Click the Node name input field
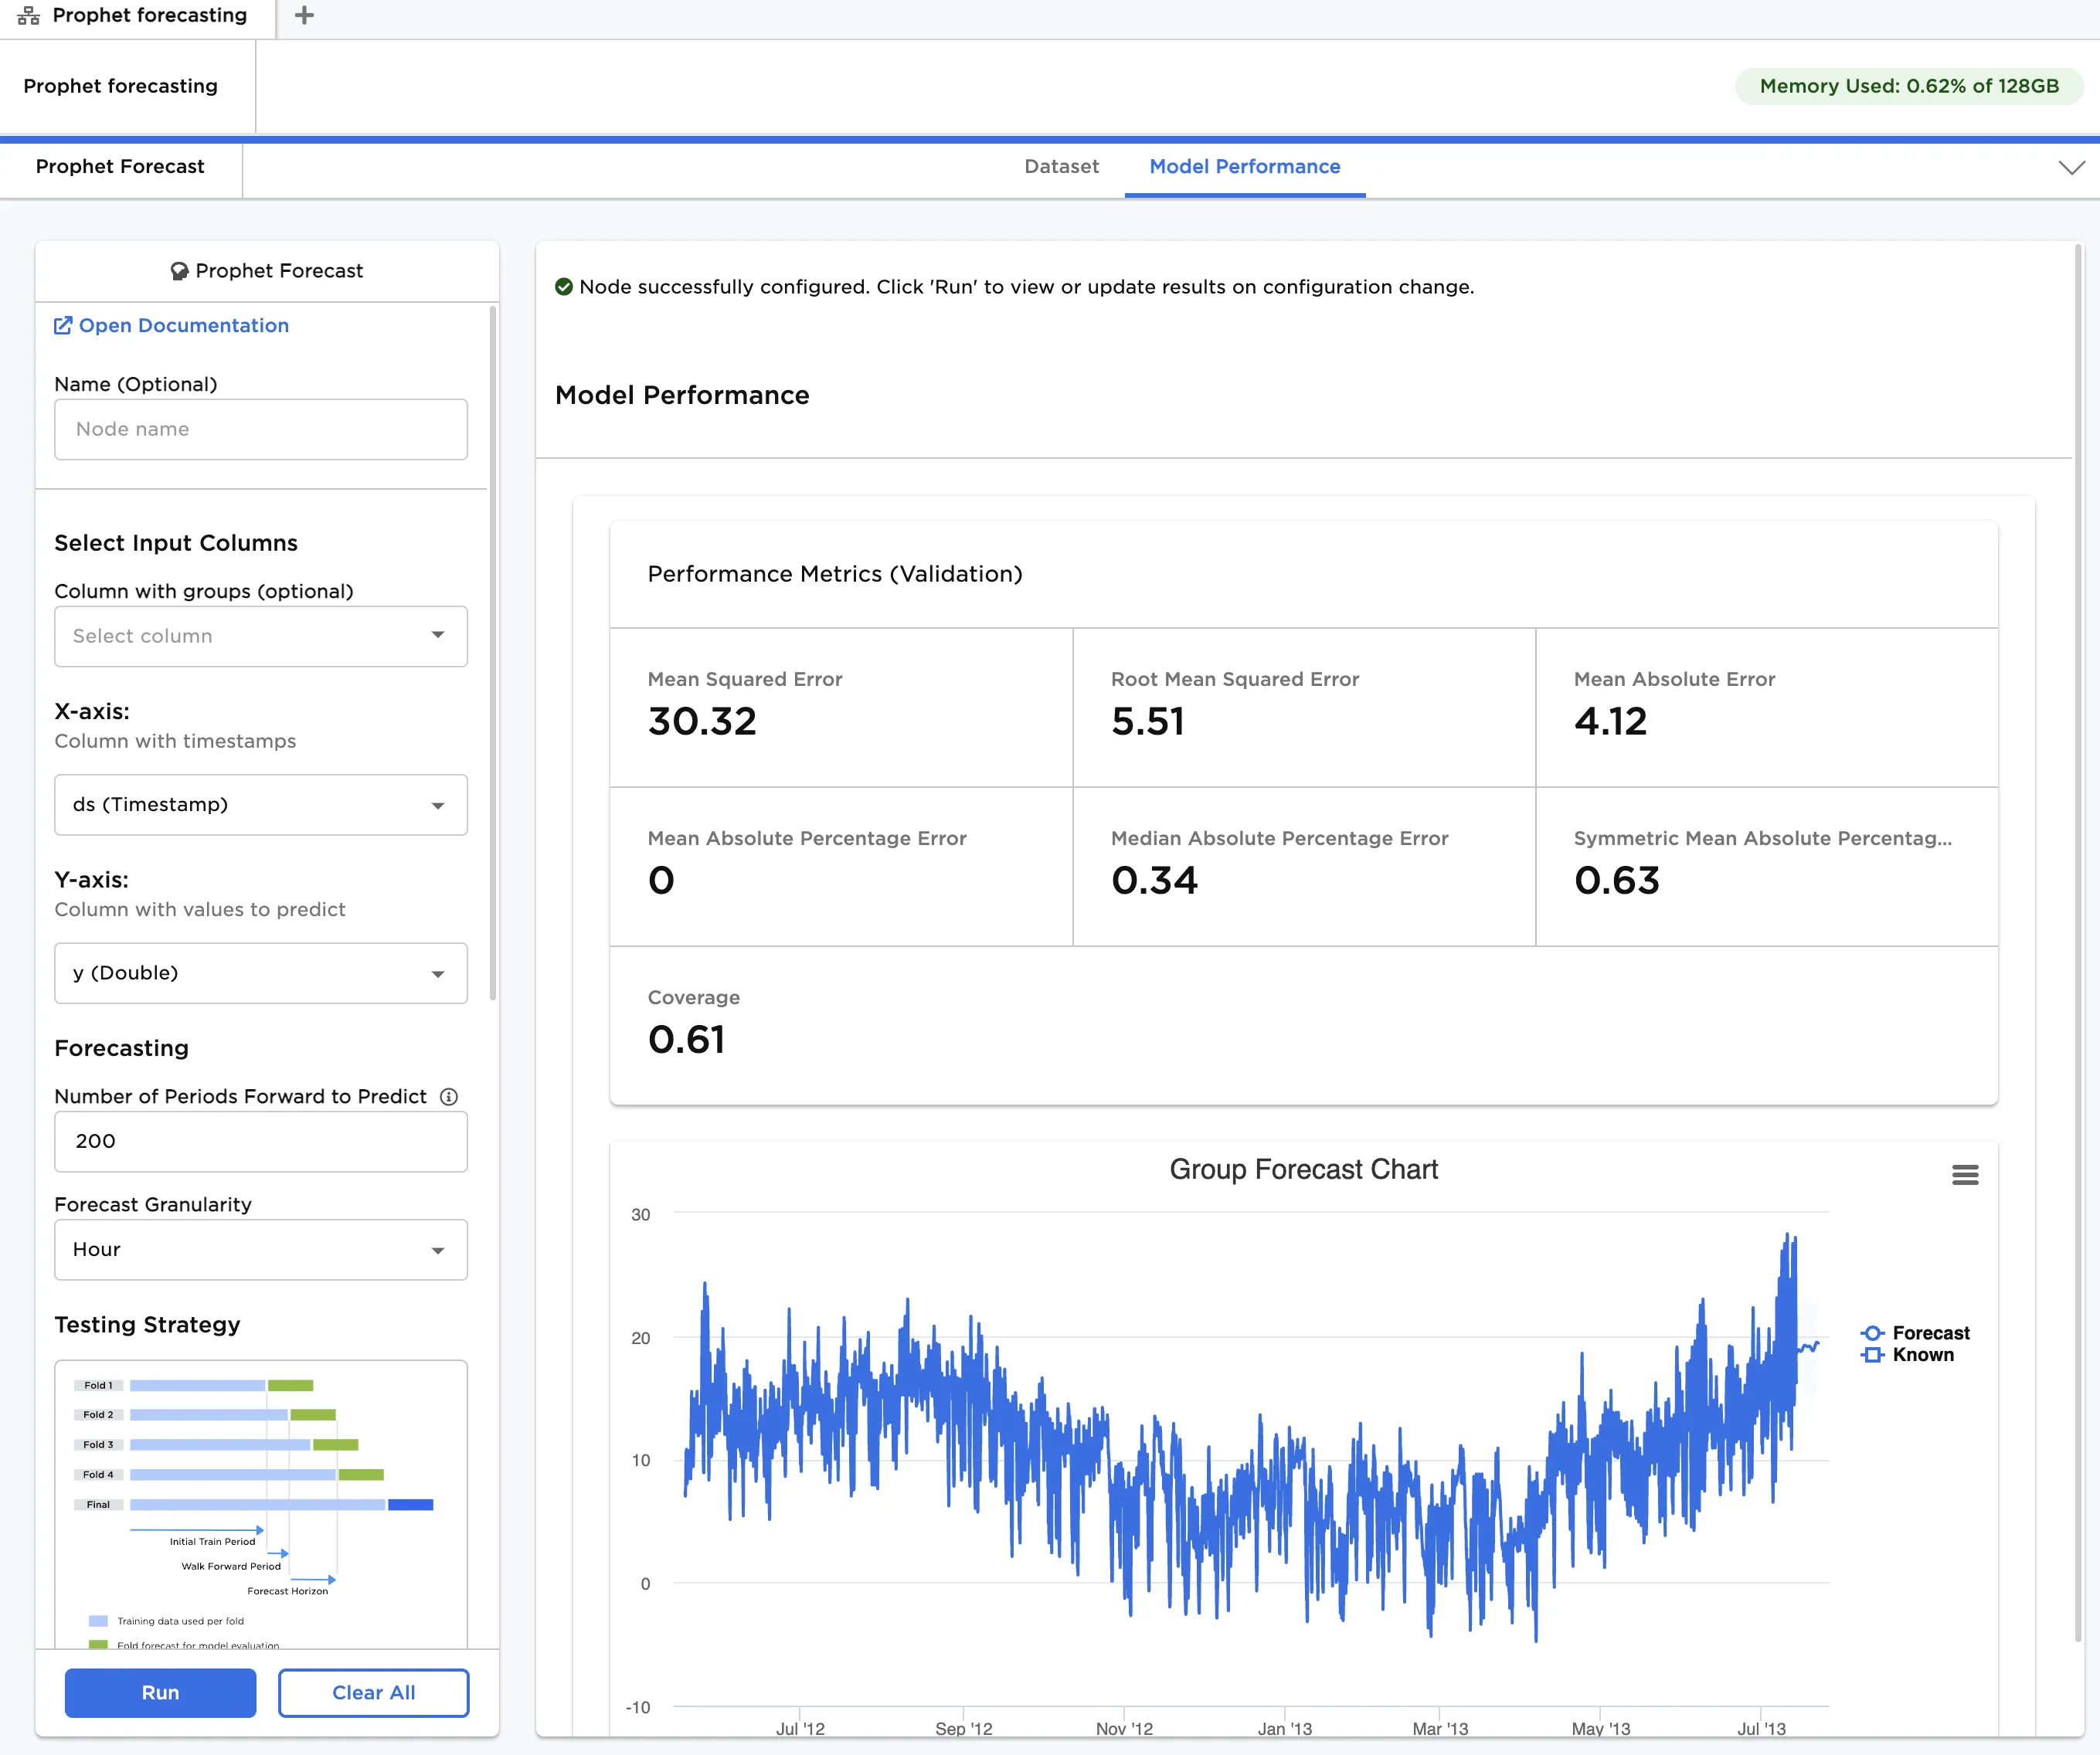Image resolution: width=2100 pixels, height=1755 pixels. 261,429
